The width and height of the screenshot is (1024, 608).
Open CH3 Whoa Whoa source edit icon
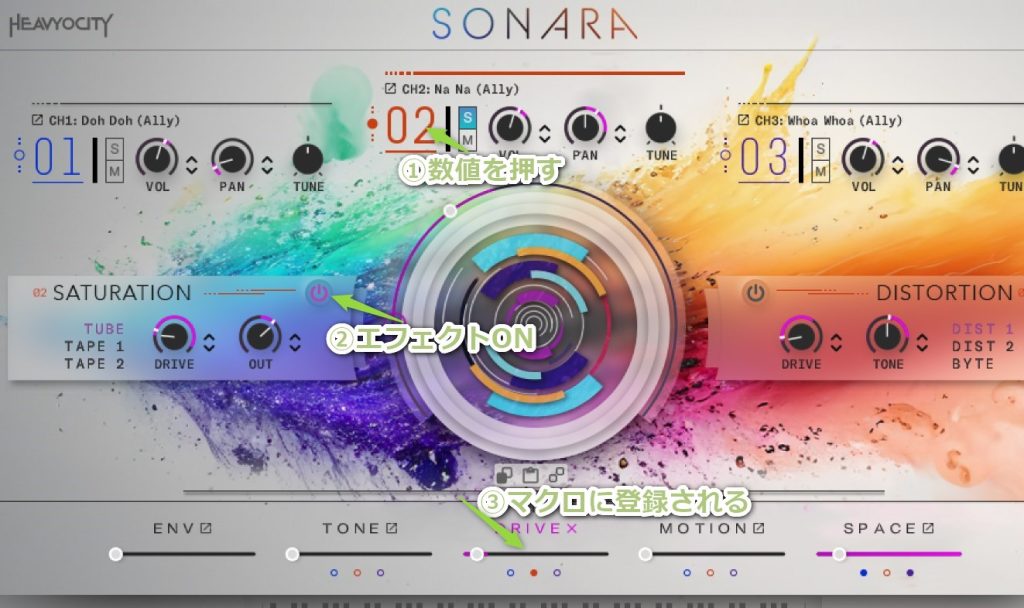(743, 121)
